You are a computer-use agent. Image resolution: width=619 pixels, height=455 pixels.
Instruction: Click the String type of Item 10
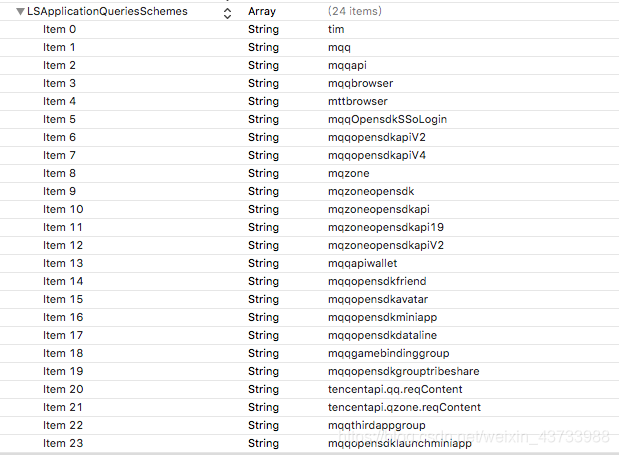point(263,210)
